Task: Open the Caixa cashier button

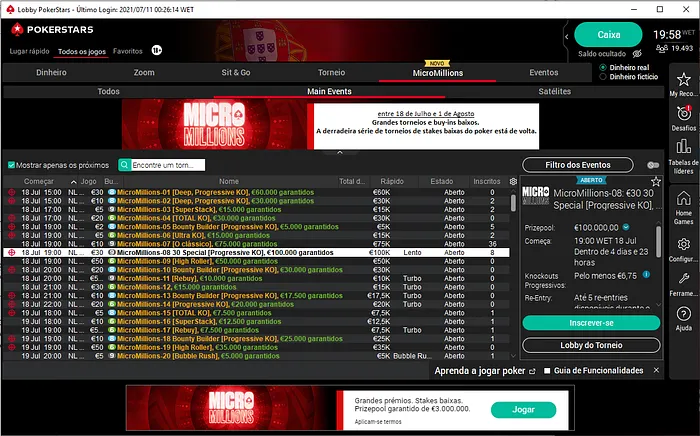Action: pos(608,35)
